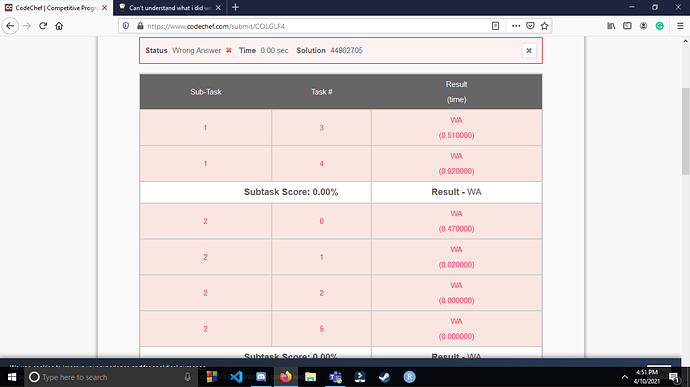Save page to Pocket

tap(530, 26)
